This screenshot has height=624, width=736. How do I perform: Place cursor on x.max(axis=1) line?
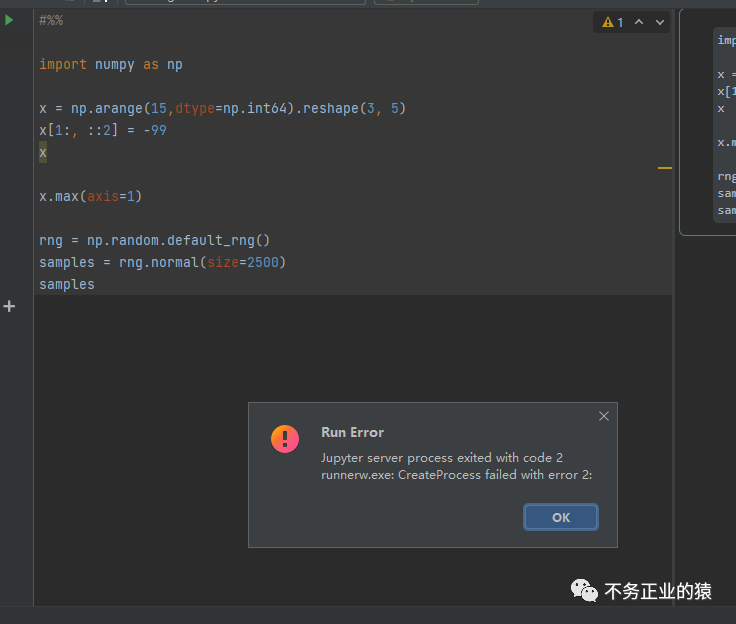(90, 196)
